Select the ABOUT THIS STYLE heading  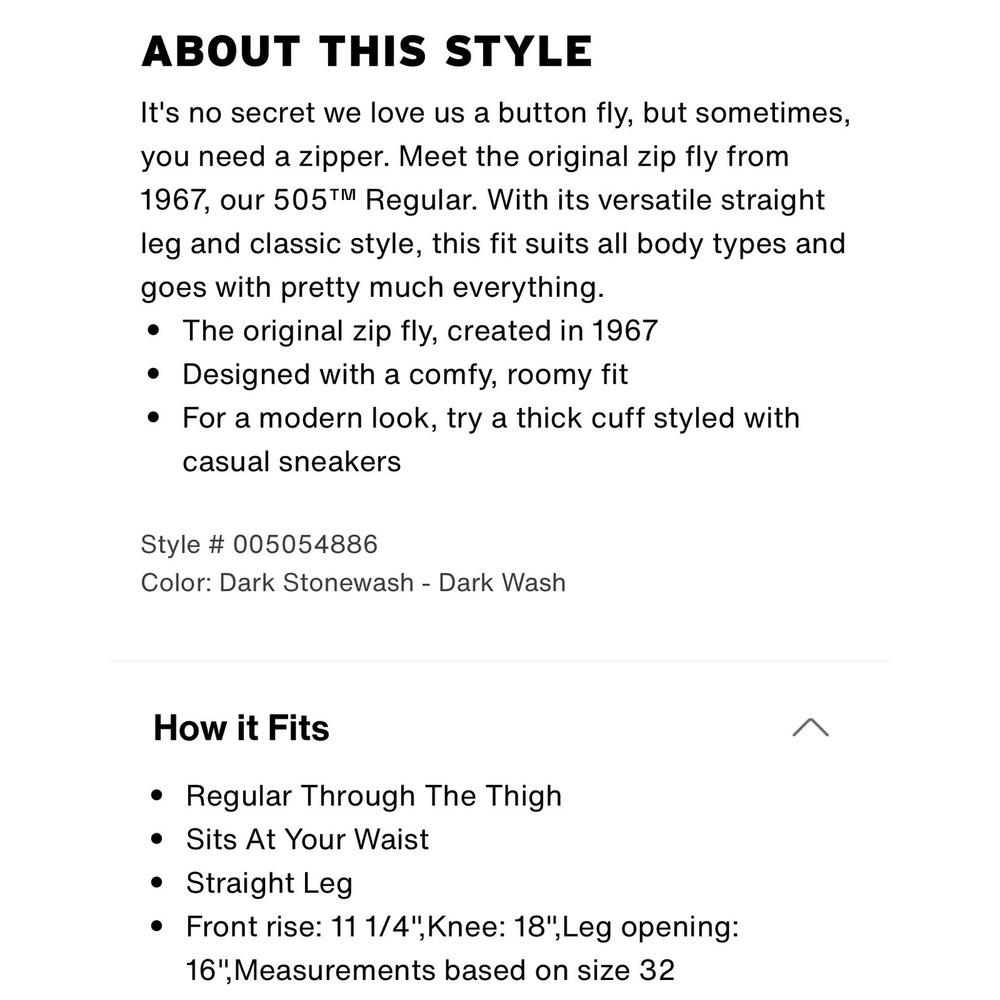point(367,51)
